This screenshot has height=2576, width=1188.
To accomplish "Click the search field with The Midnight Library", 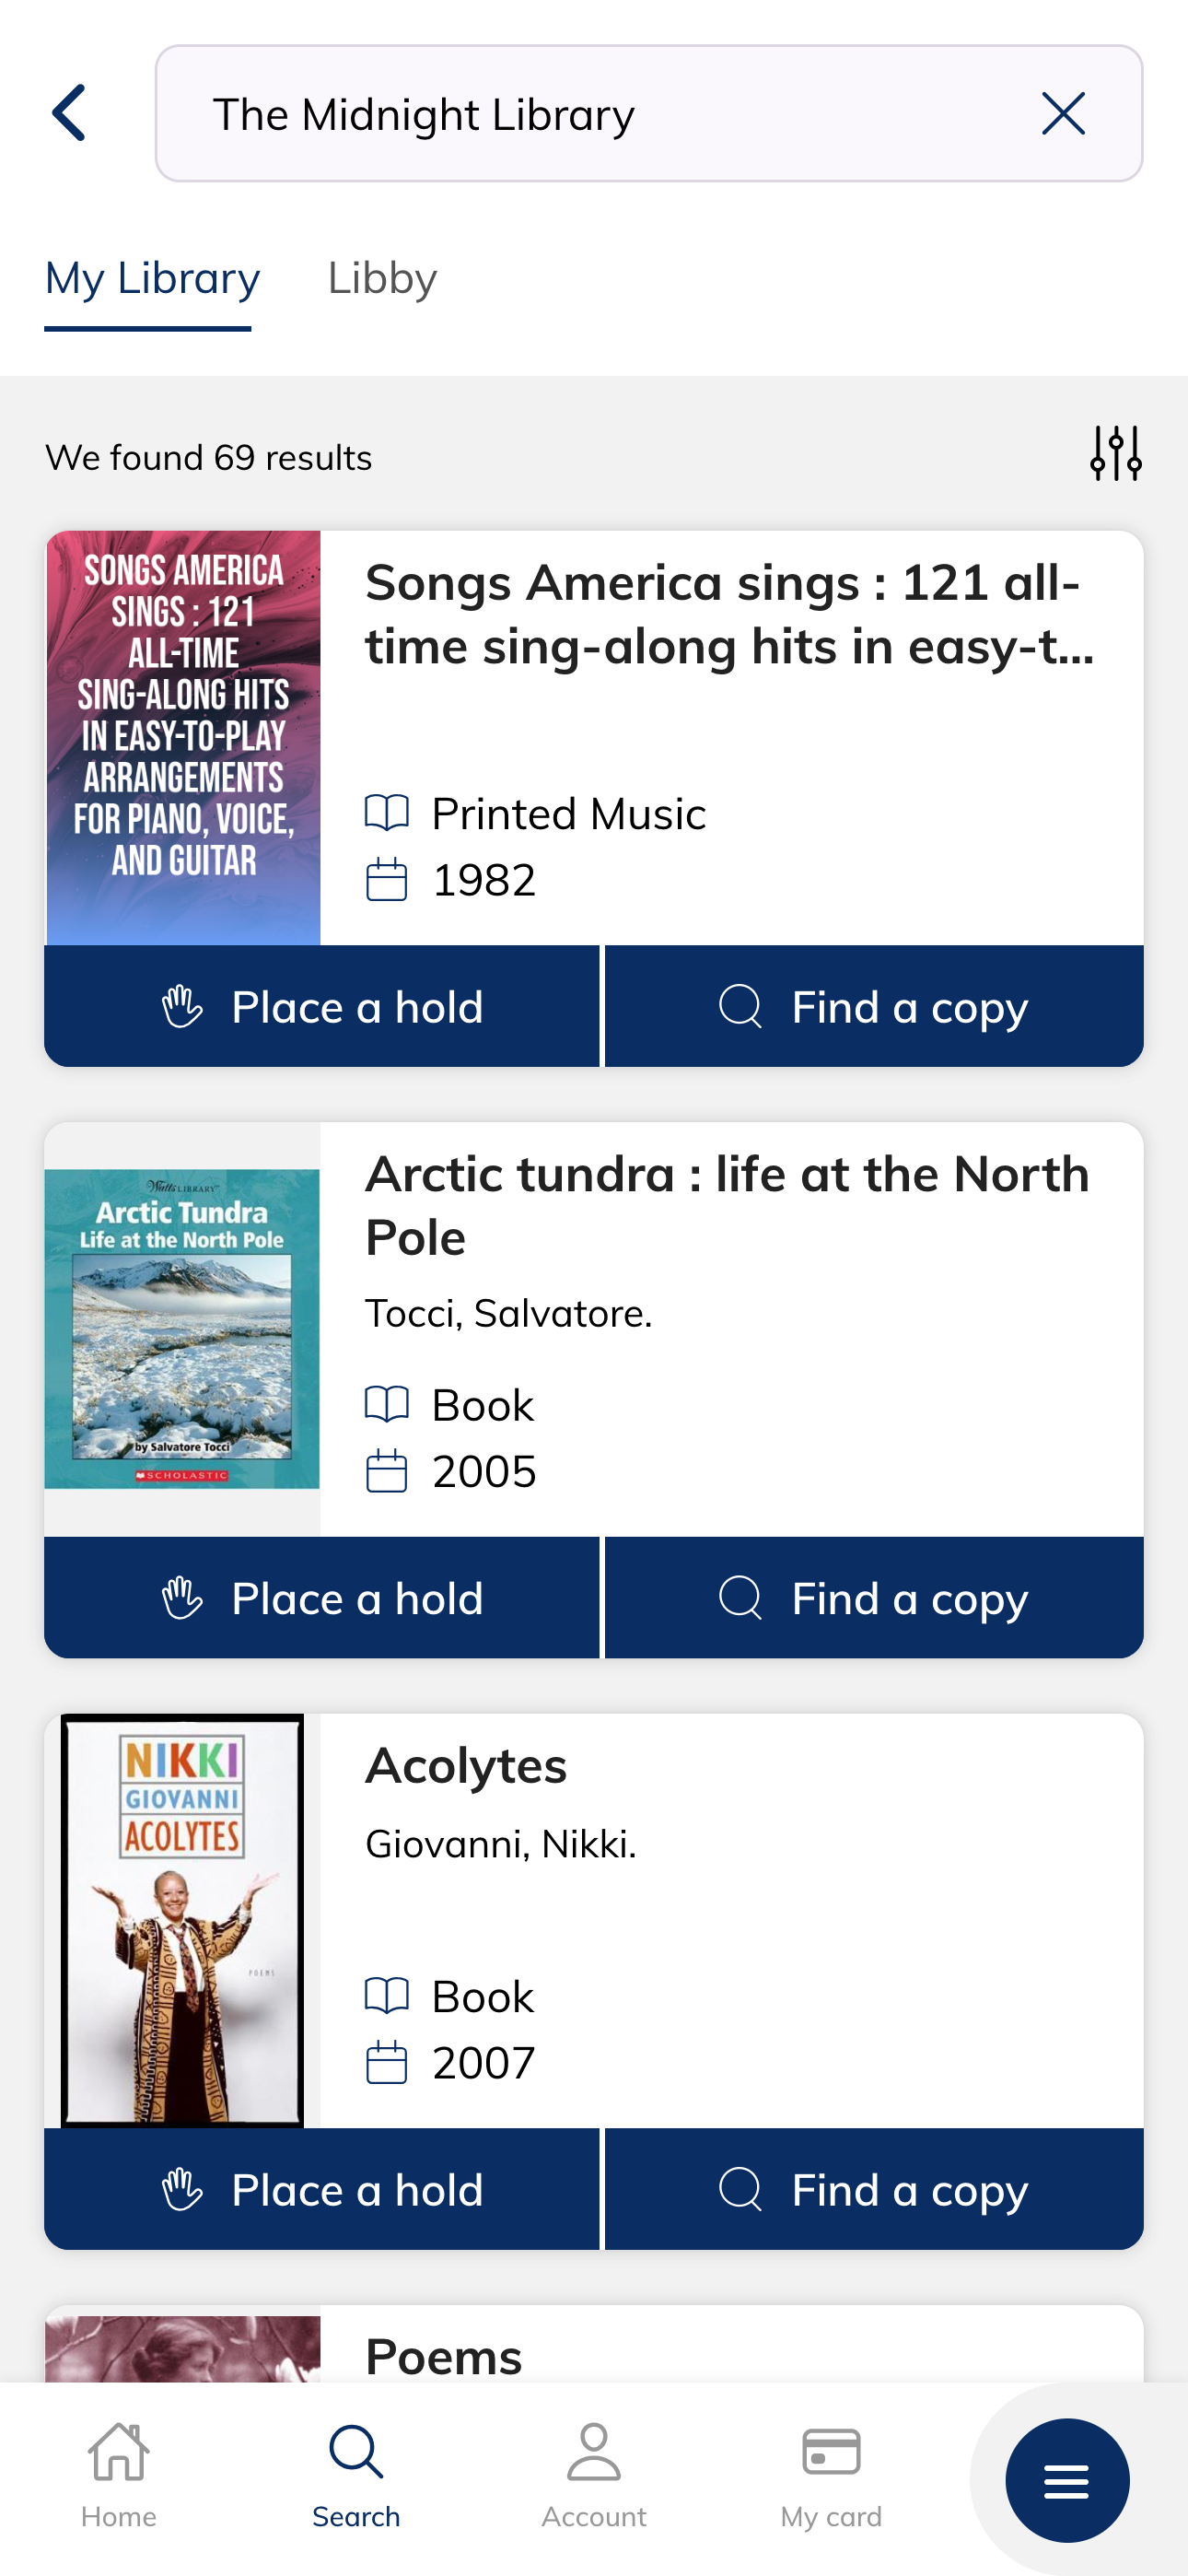I will (648, 114).
